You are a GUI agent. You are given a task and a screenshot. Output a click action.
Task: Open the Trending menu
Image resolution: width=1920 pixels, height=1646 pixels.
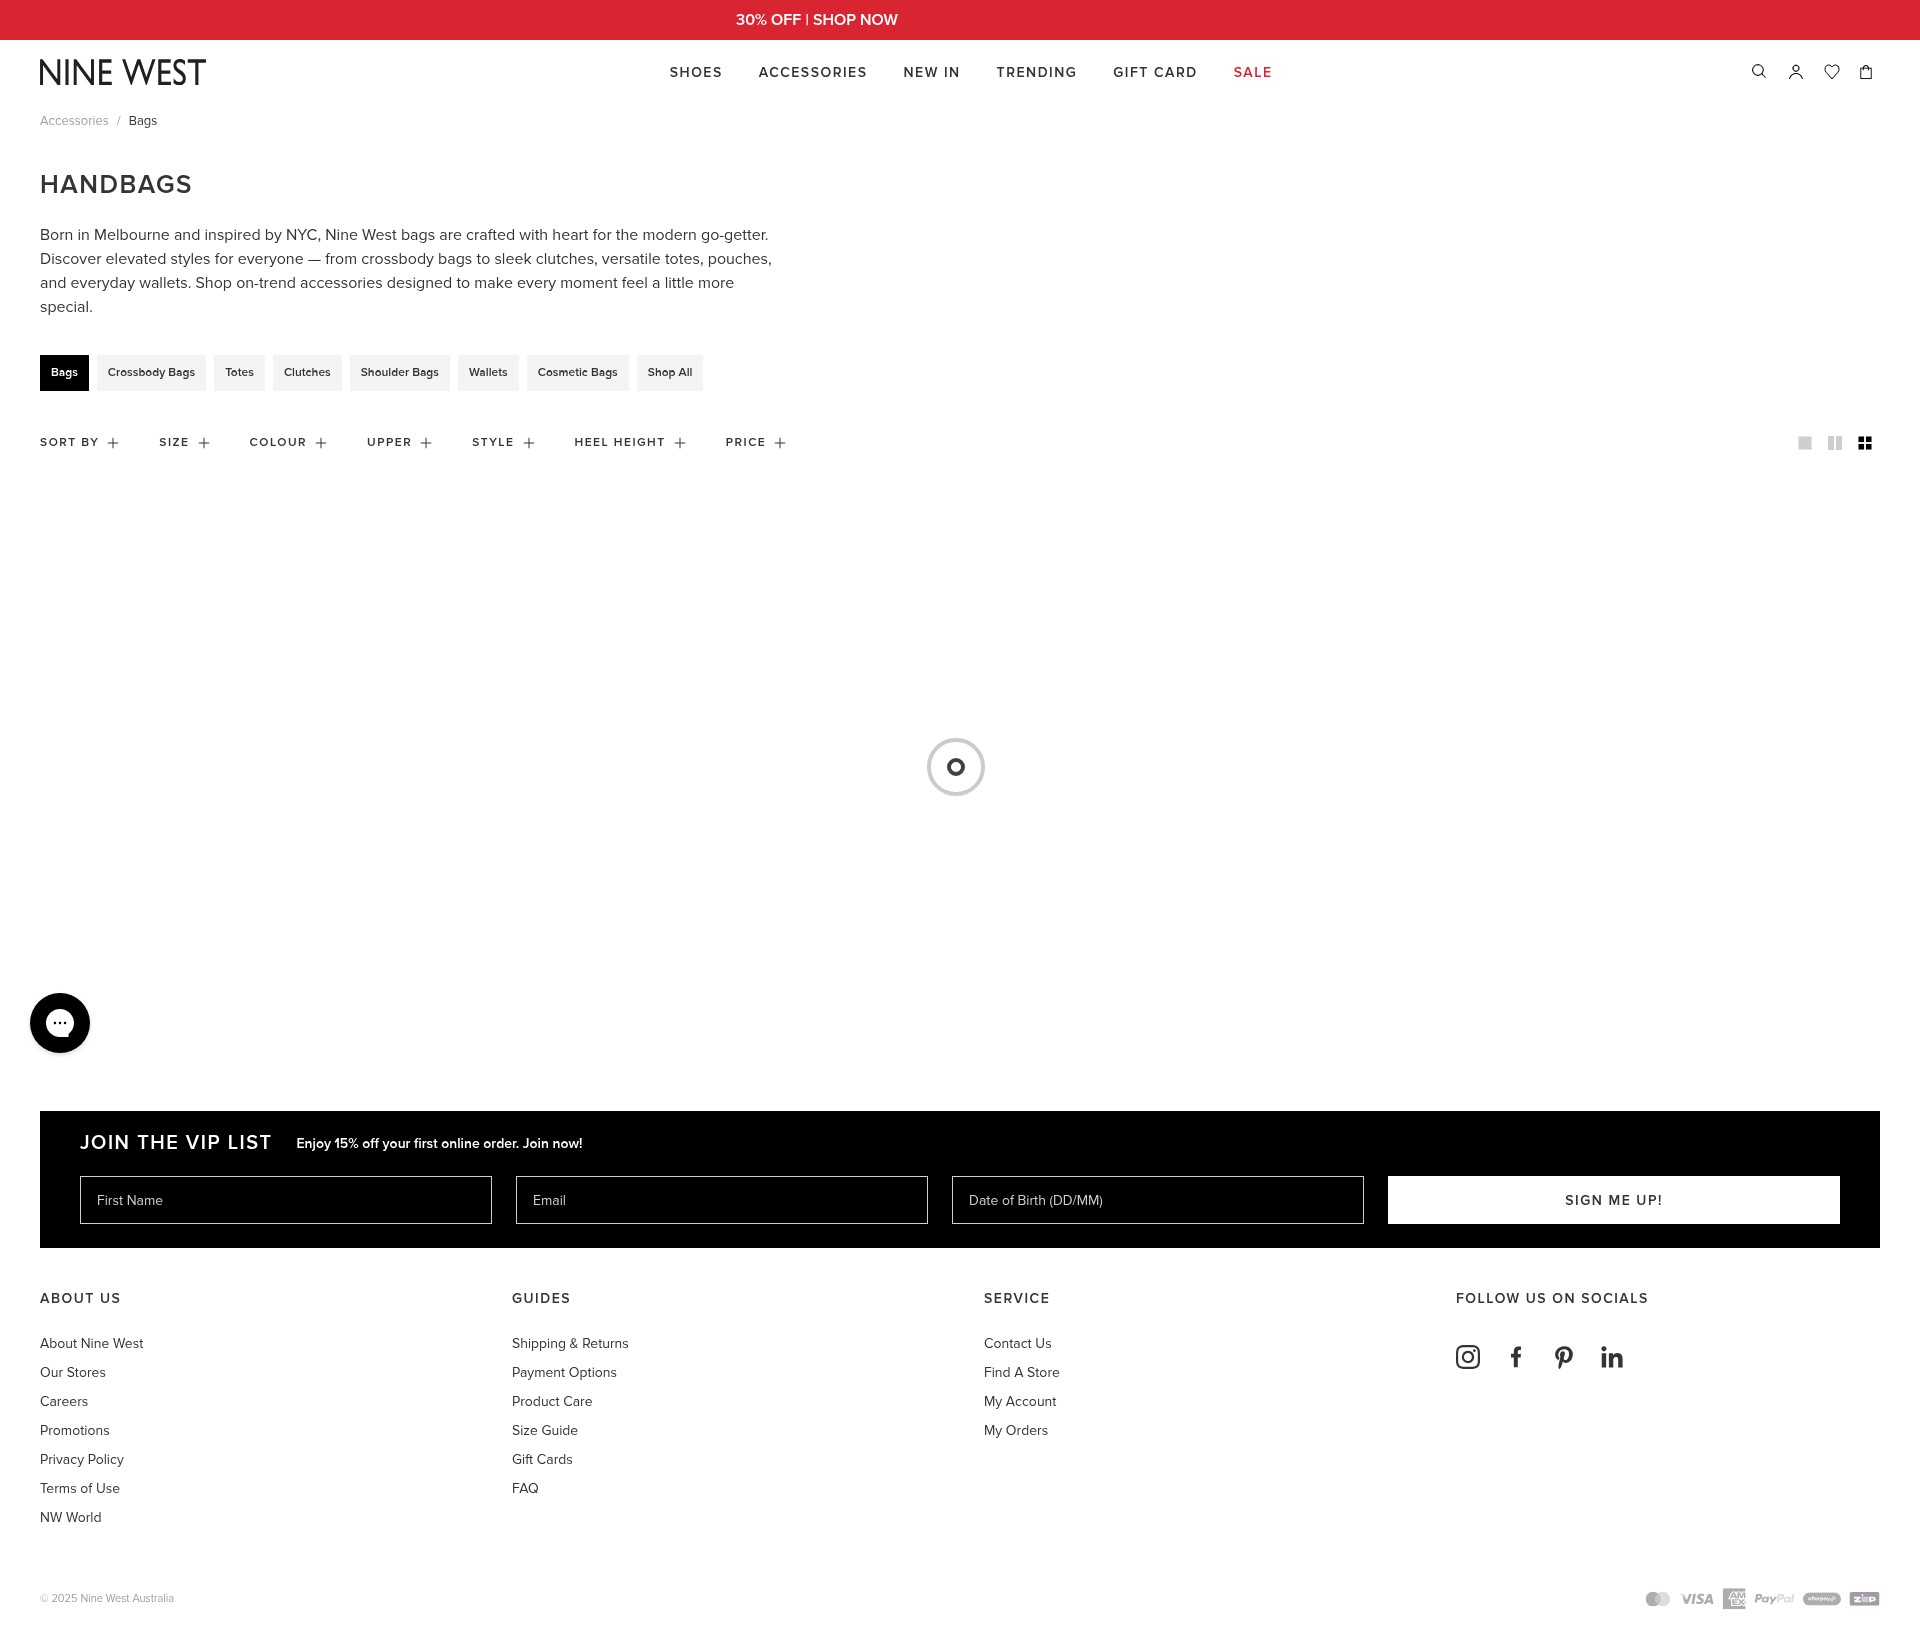pos(1037,72)
